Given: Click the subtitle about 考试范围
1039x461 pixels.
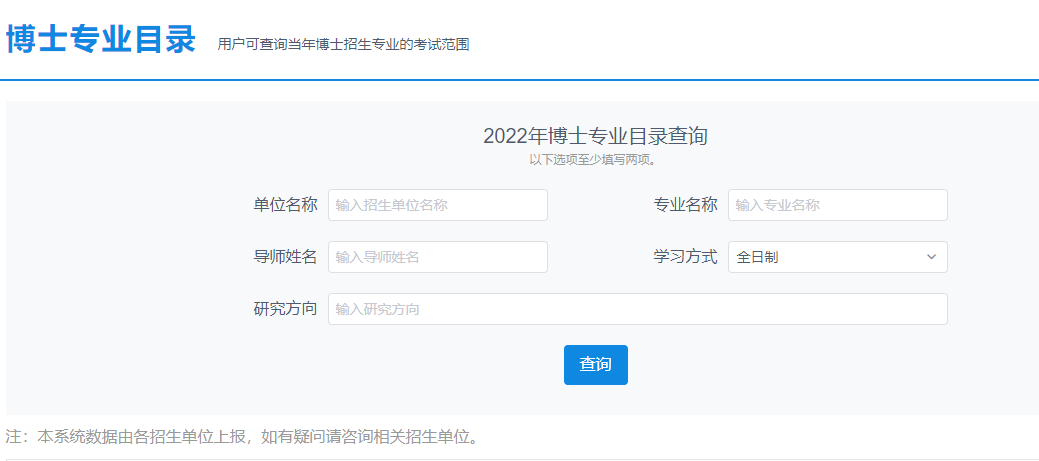Looking at the screenshot, I should (343, 44).
